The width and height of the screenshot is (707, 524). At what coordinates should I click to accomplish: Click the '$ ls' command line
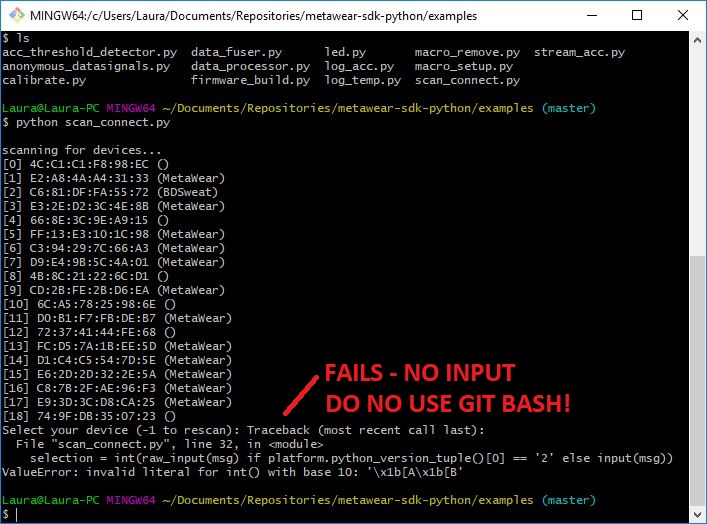tap(16, 38)
